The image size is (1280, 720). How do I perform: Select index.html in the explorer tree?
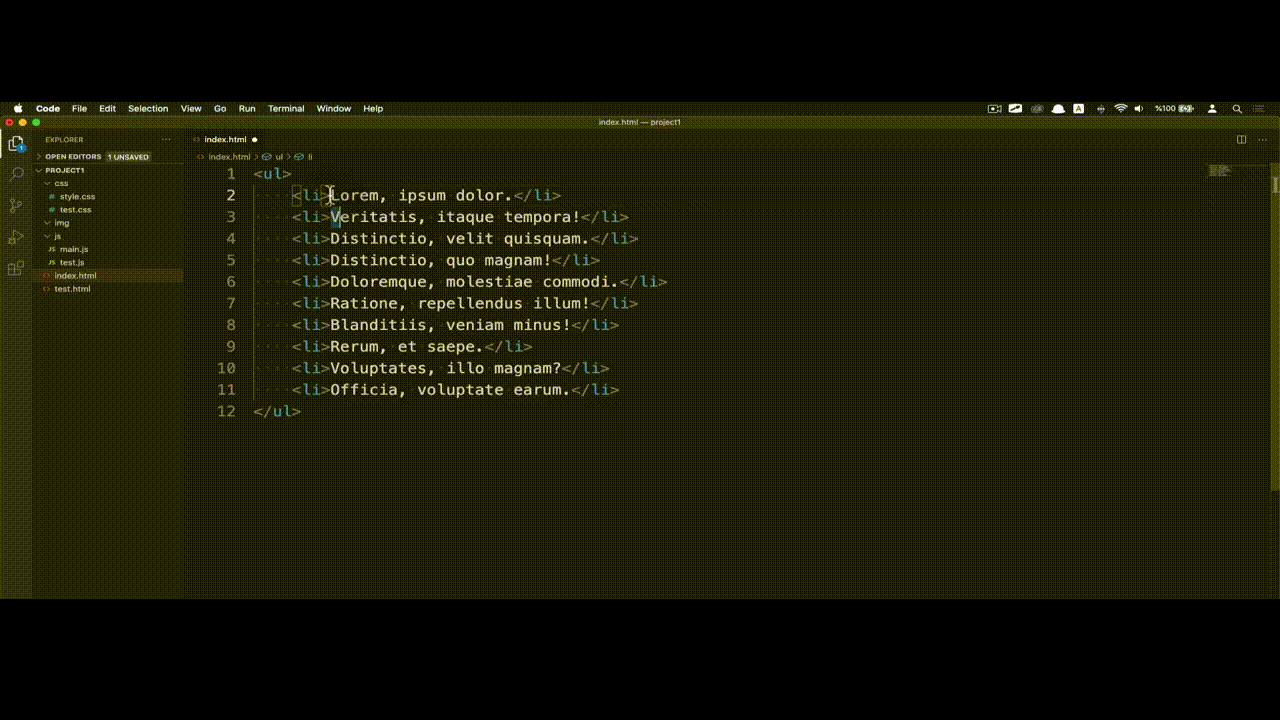coord(75,275)
